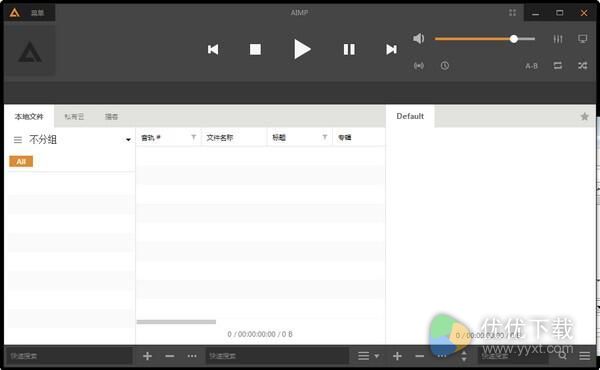Switch to the third library tab
The image size is (600, 370).
pos(111,117)
